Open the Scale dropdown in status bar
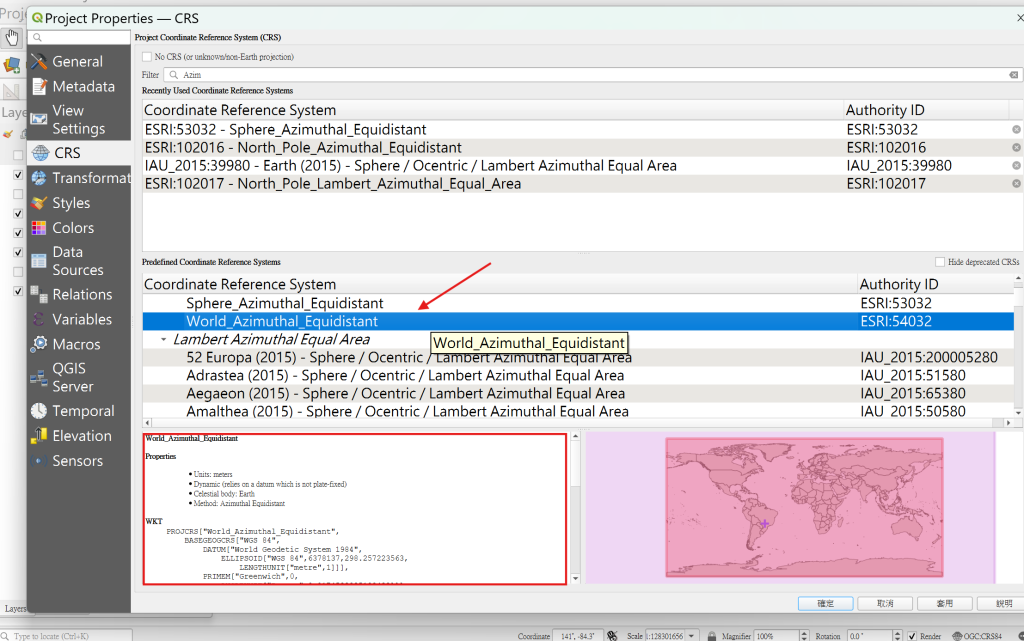 tap(692, 636)
